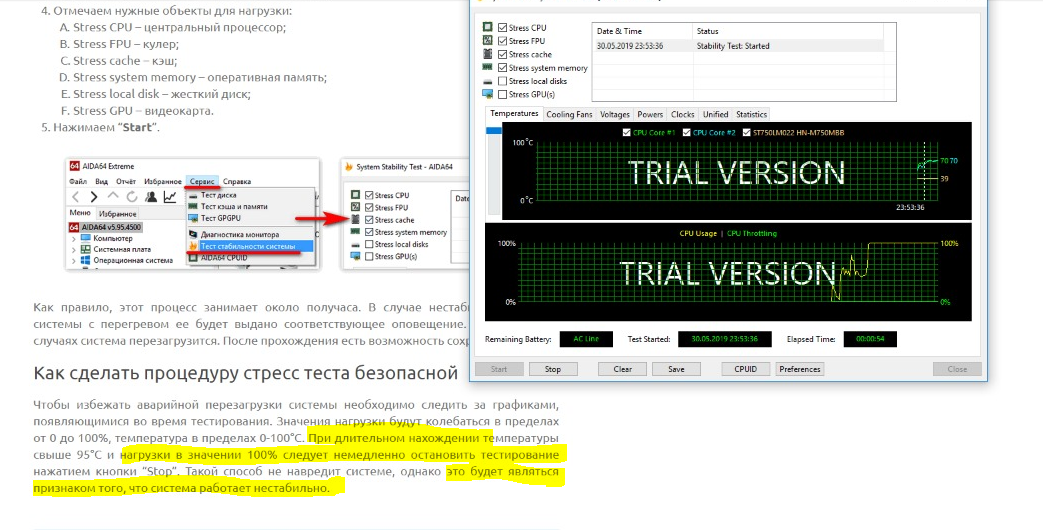
Task: Toggle the CPU Core #1 graph checkbox
Action: click(x=626, y=132)
